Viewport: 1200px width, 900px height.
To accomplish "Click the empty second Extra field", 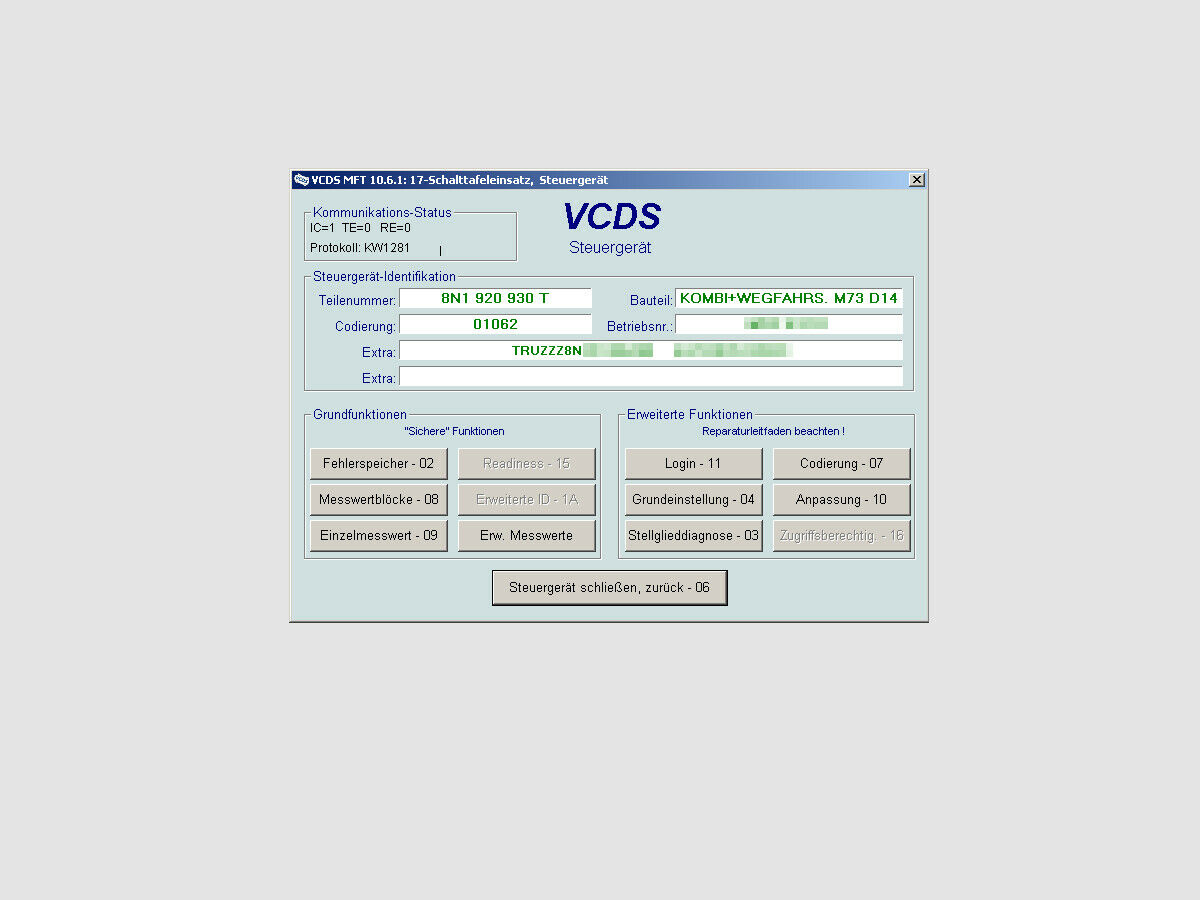I will click(x=651, y=376).
